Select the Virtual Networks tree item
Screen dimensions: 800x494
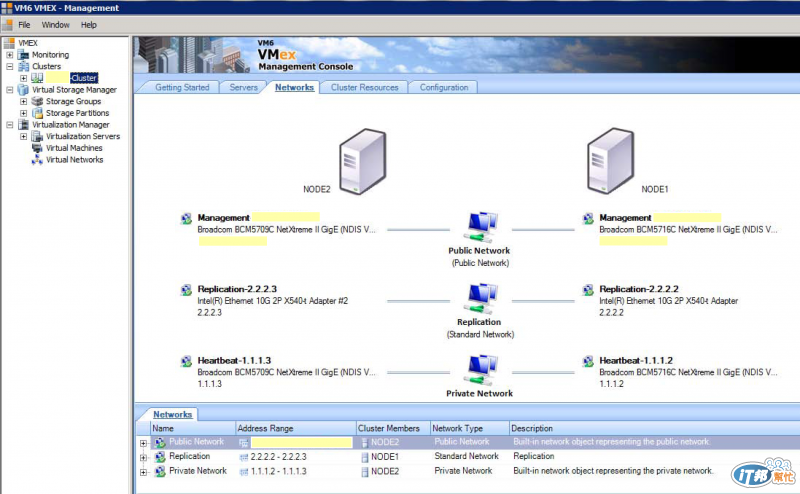(74, 160)
